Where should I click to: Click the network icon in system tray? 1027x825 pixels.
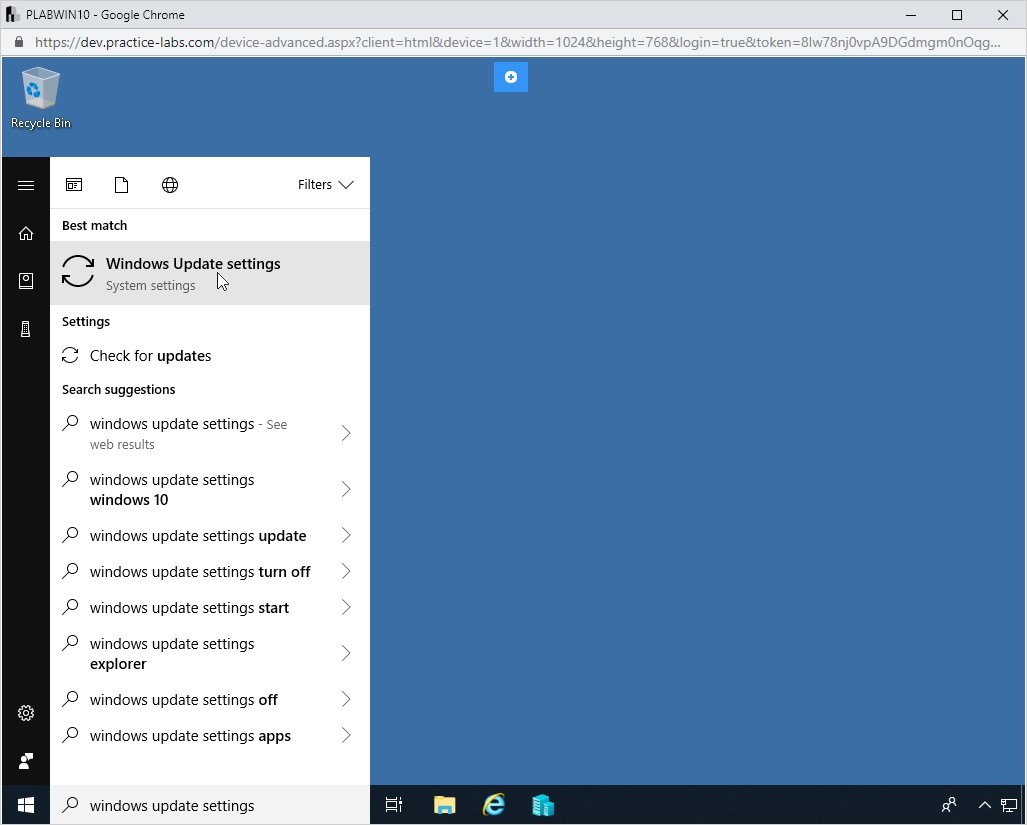[x=1009, y=805]
